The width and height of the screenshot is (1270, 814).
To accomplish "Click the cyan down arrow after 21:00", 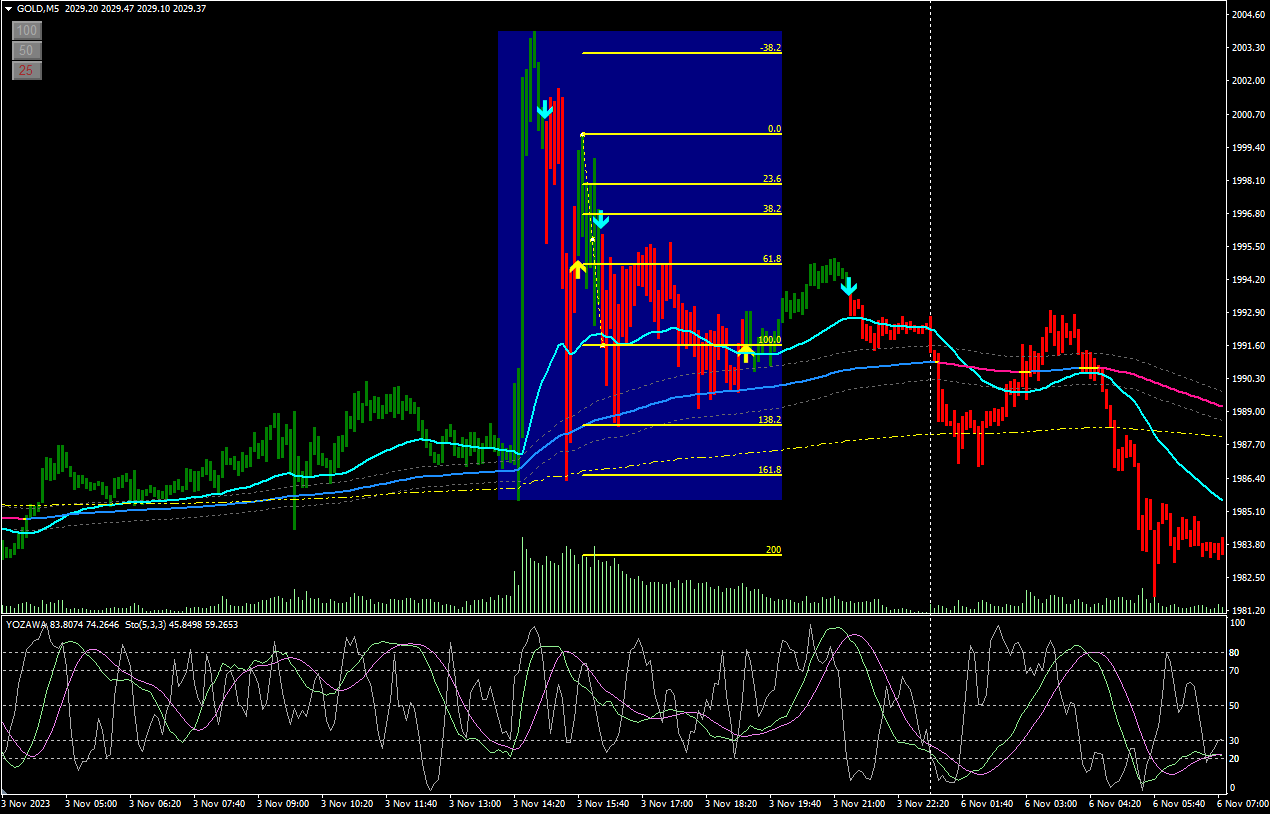I will 848,287.
